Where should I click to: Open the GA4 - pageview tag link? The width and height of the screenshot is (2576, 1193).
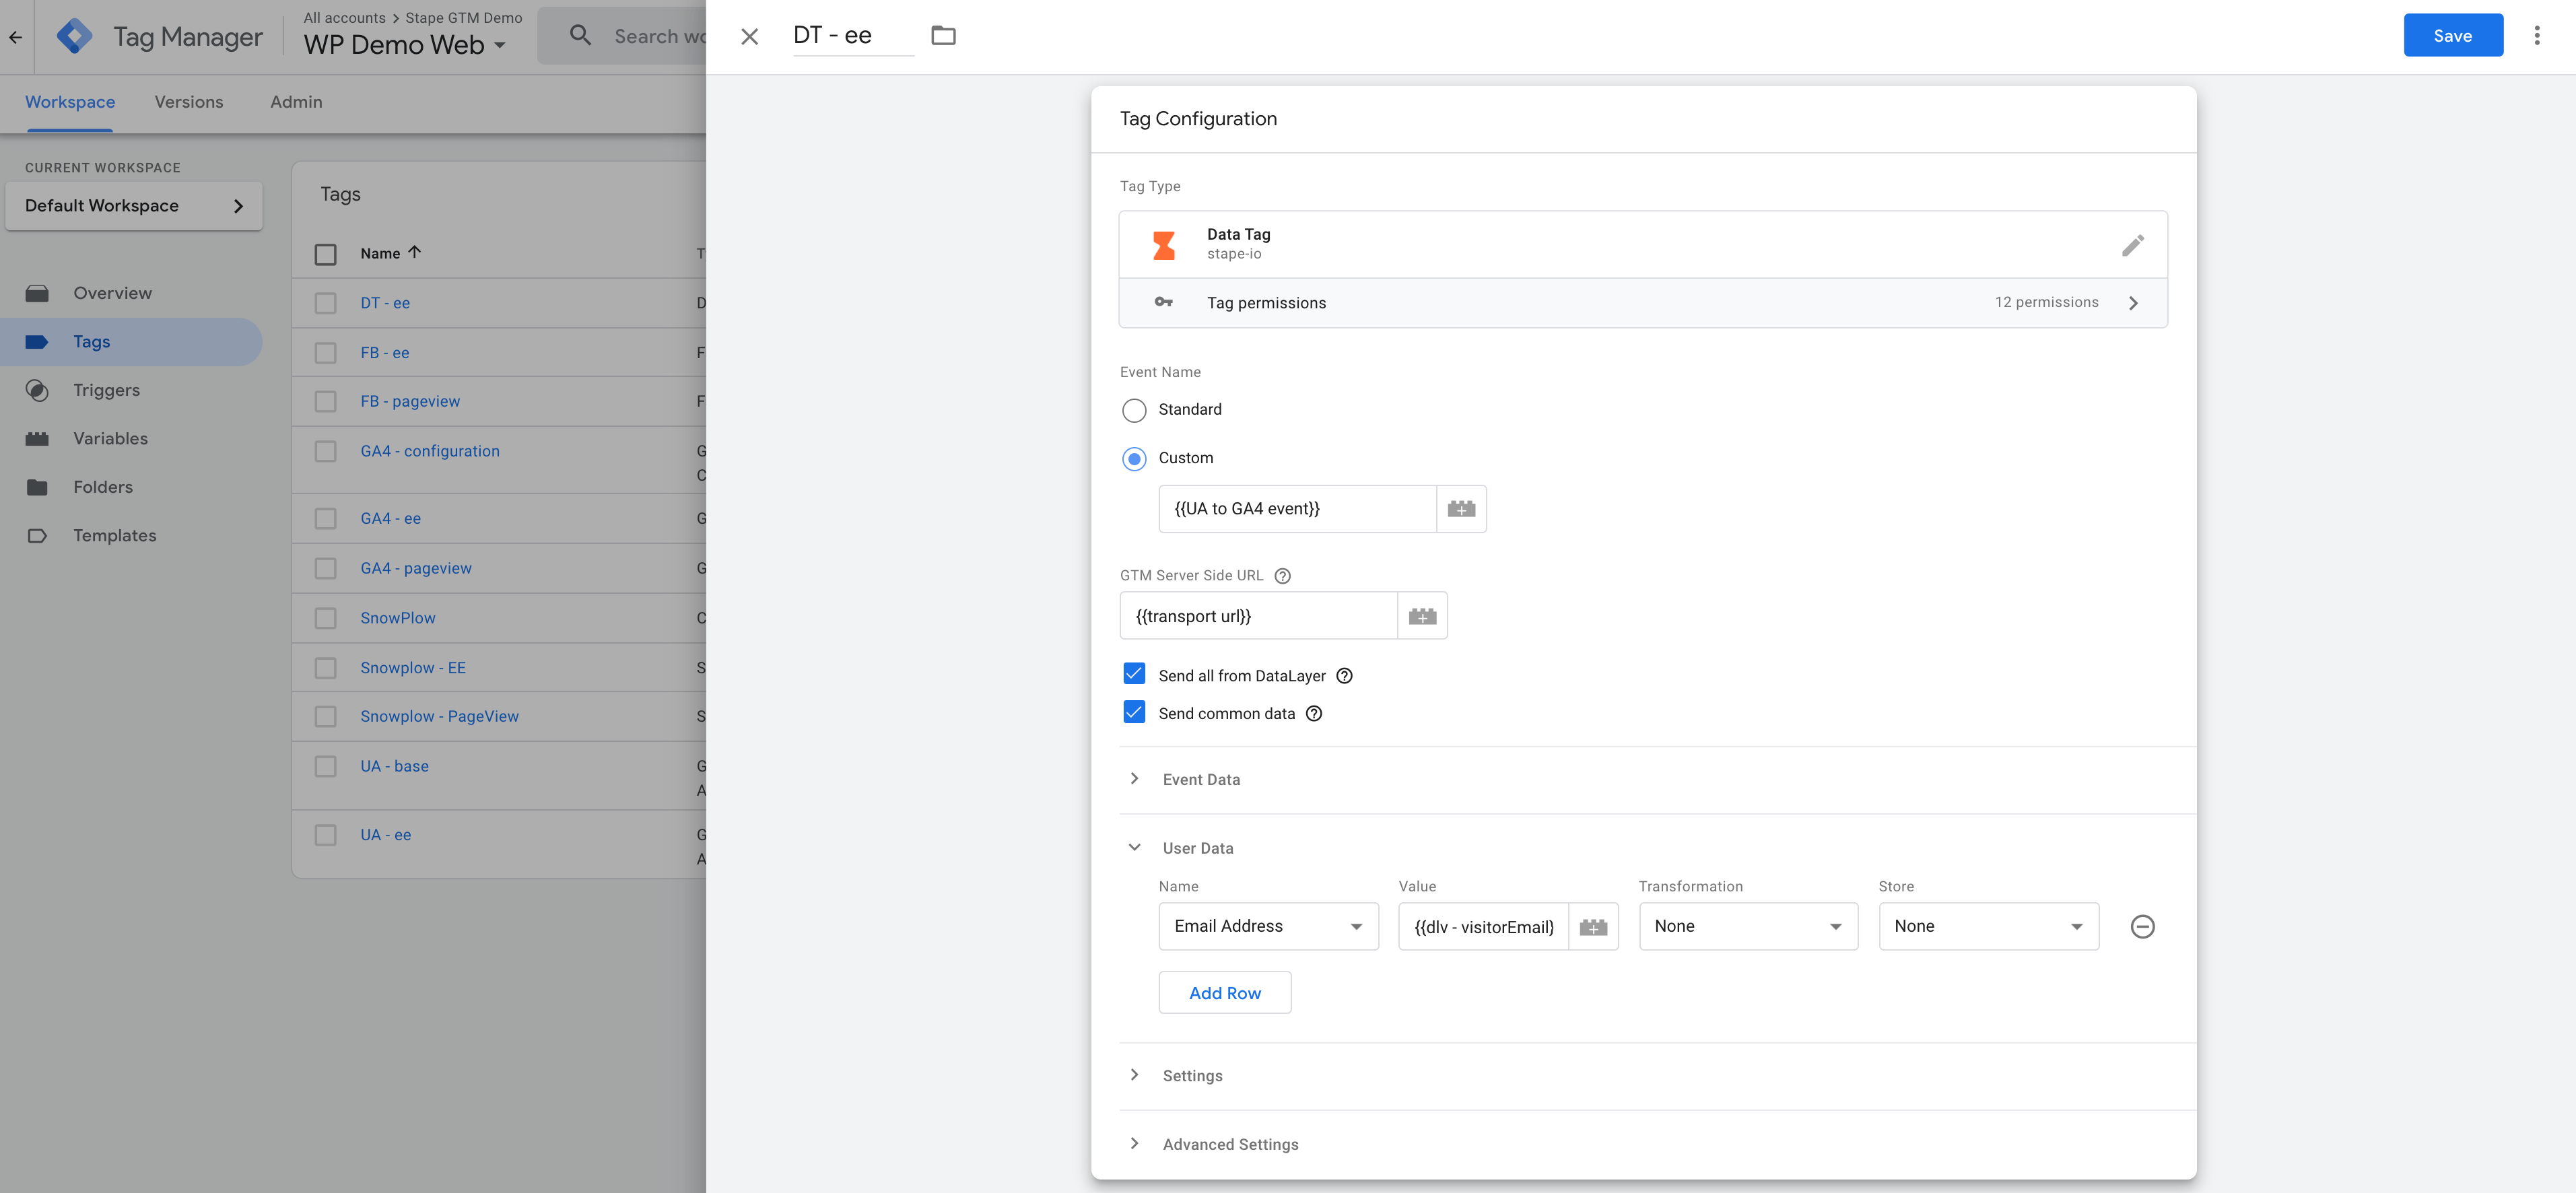(x=416, y=568)
